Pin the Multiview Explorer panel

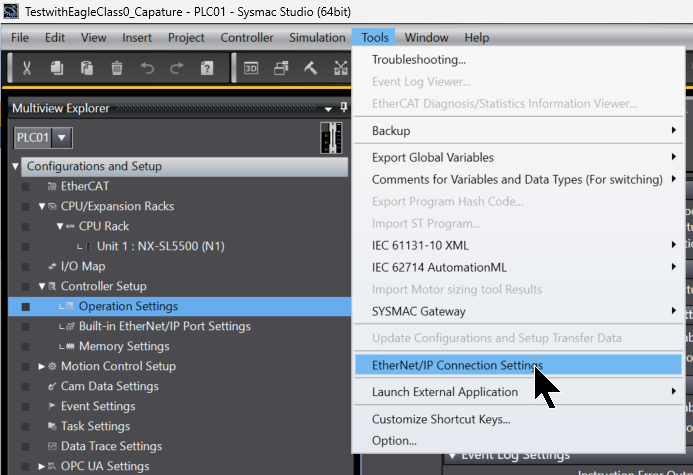click(x=343, y=107)
